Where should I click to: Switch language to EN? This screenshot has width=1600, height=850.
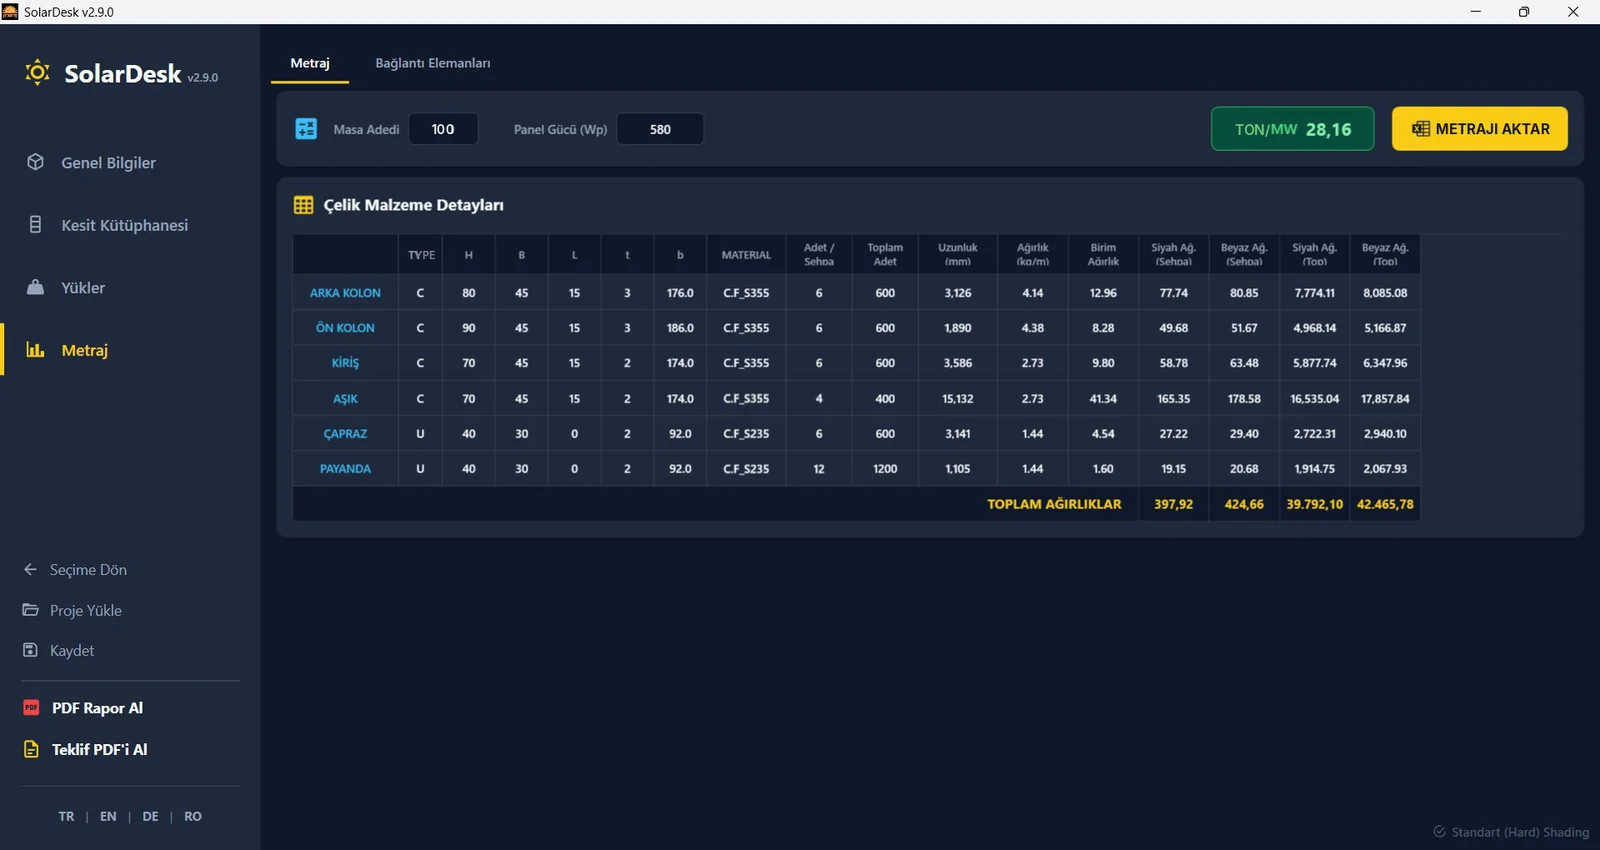point(108,816)
